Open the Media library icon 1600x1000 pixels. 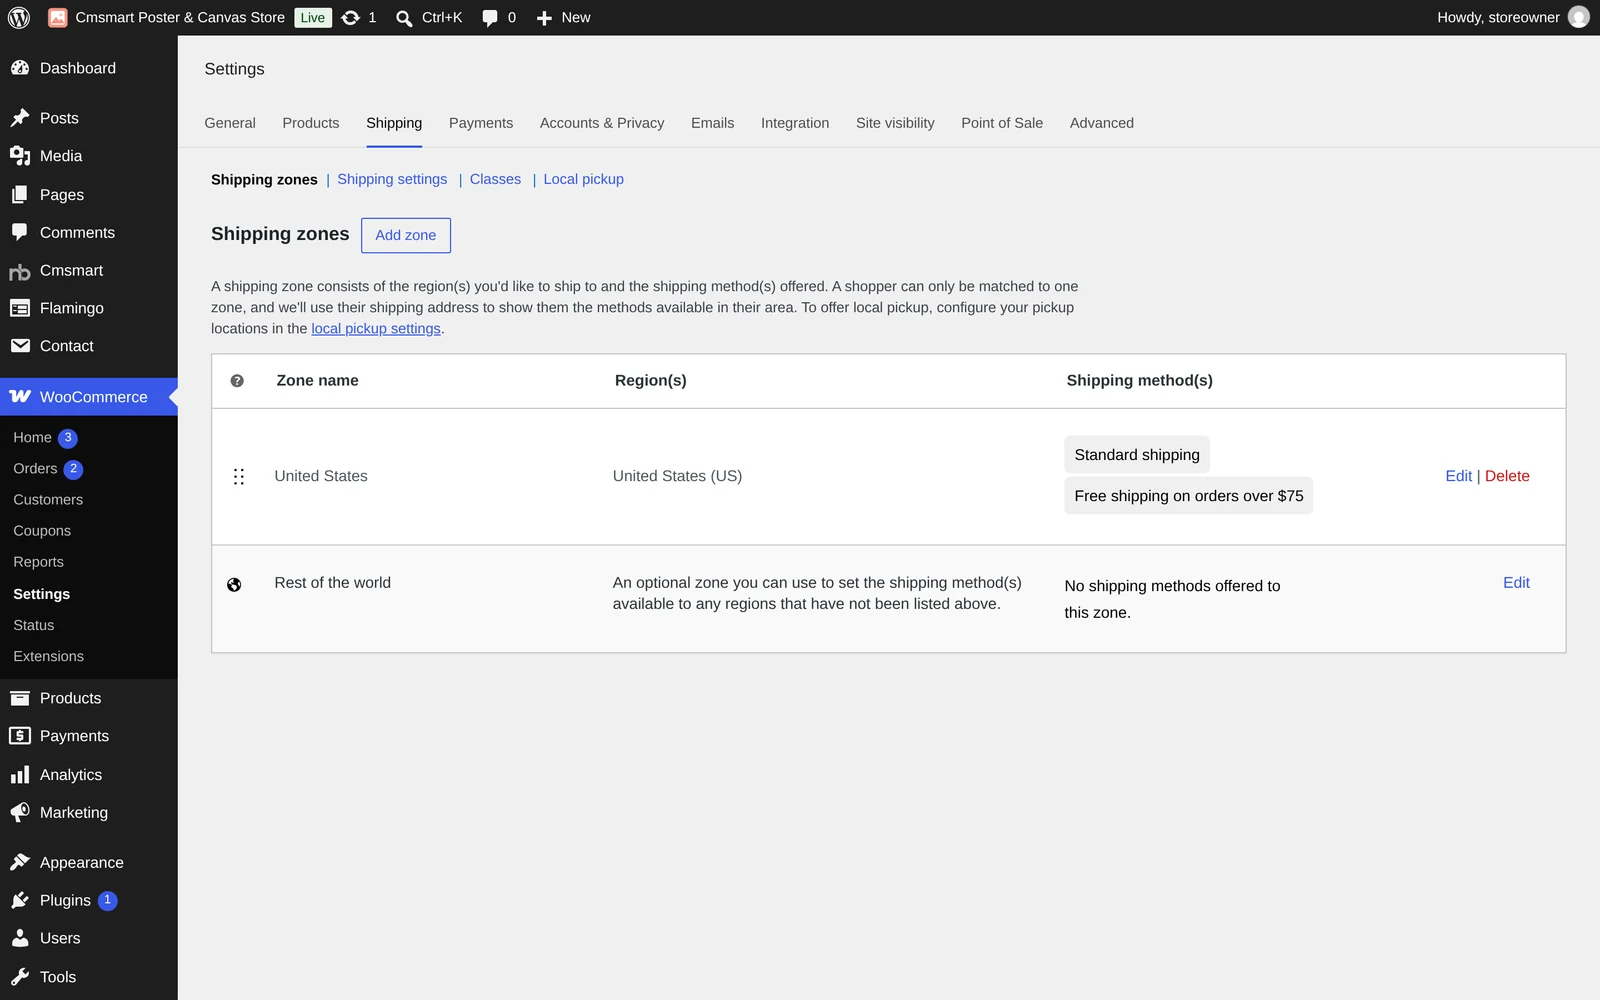pyautogui.click(x=20, y=156)
